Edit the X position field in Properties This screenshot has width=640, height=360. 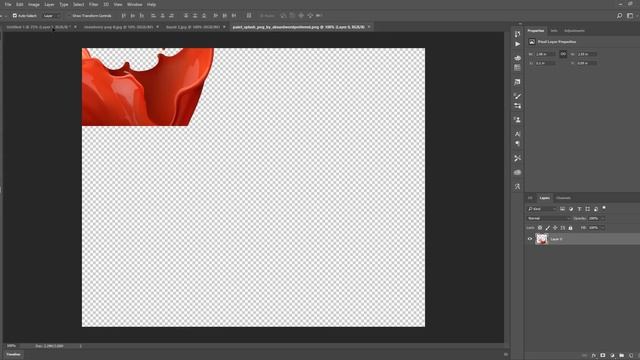(x=545, y=63)
